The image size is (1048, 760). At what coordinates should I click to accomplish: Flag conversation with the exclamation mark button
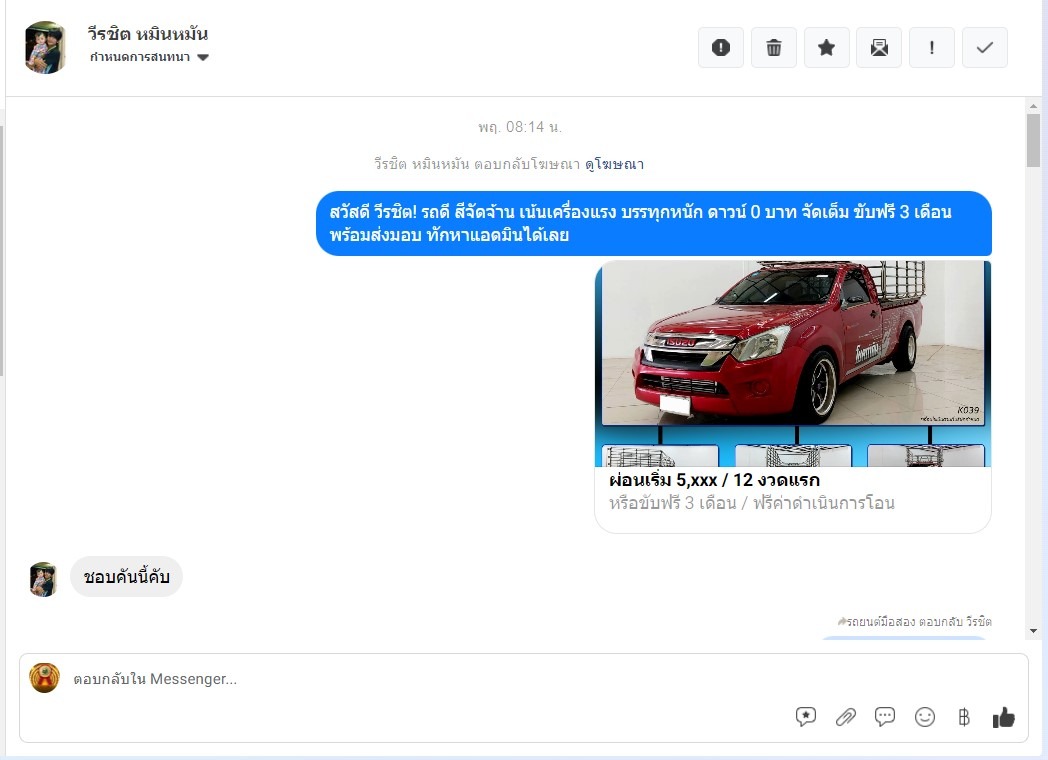coord(932,48)
